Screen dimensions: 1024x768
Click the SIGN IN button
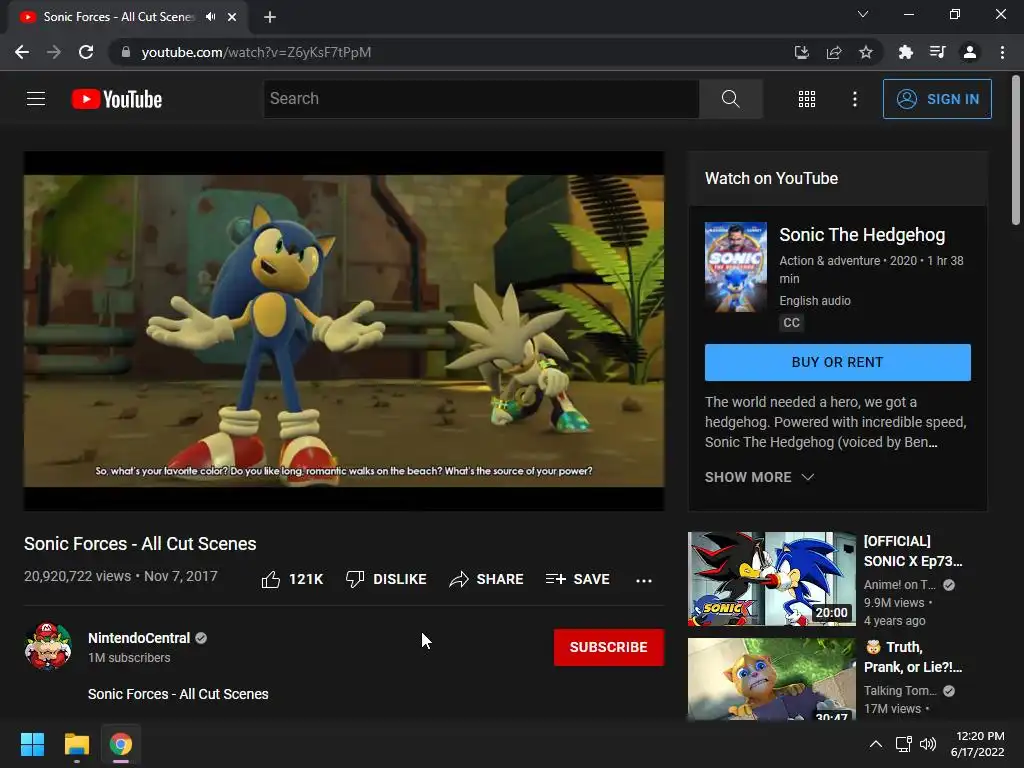937,99
